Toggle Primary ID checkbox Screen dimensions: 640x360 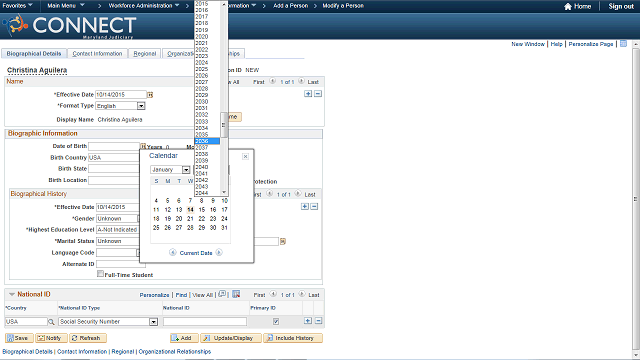[x=276, y=322]
